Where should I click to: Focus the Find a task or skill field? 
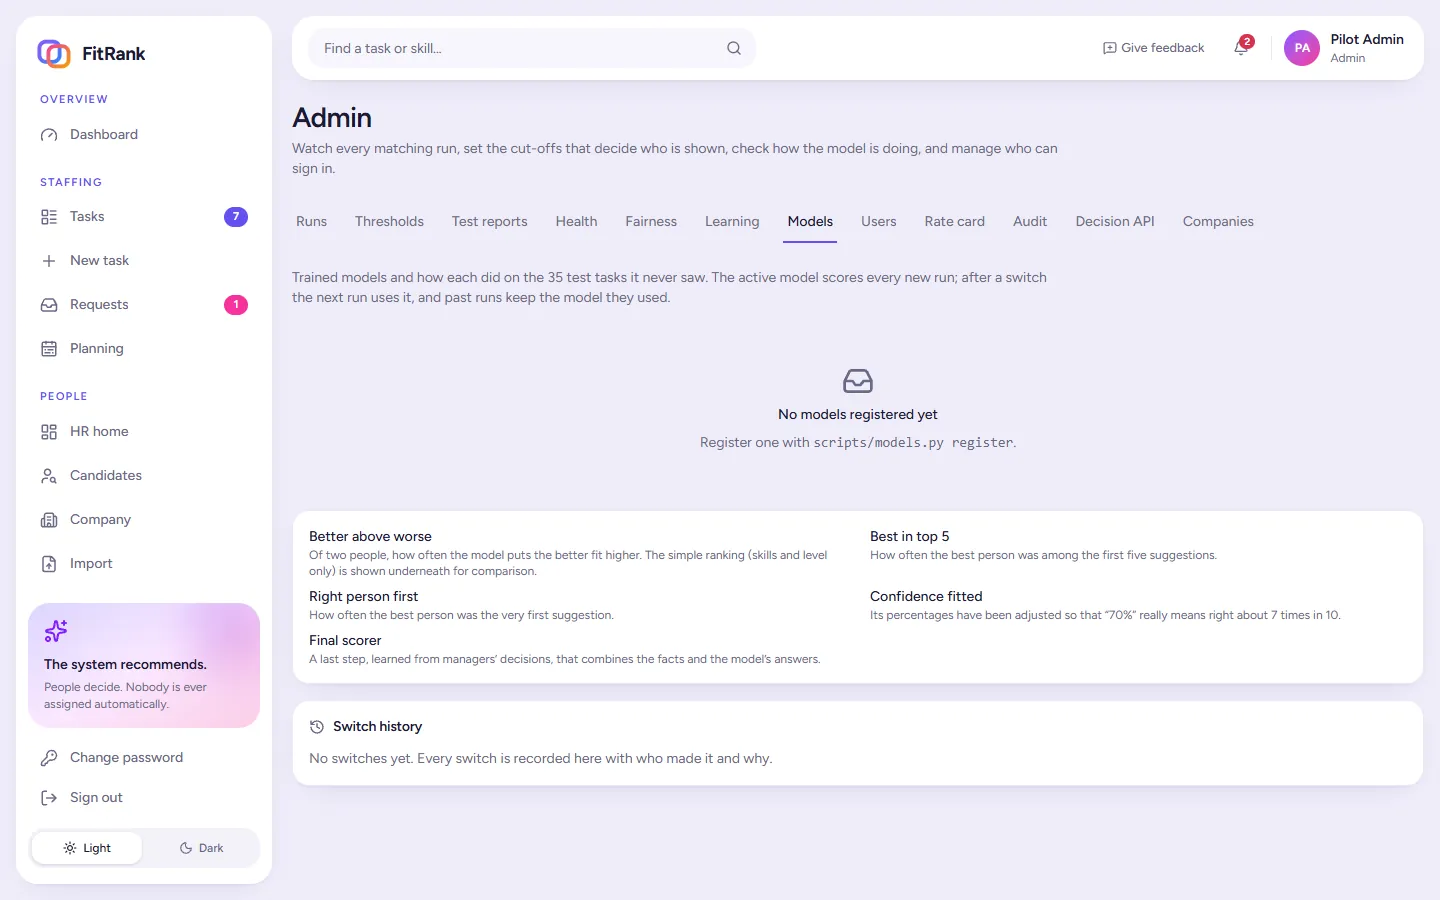coord(532,48)
